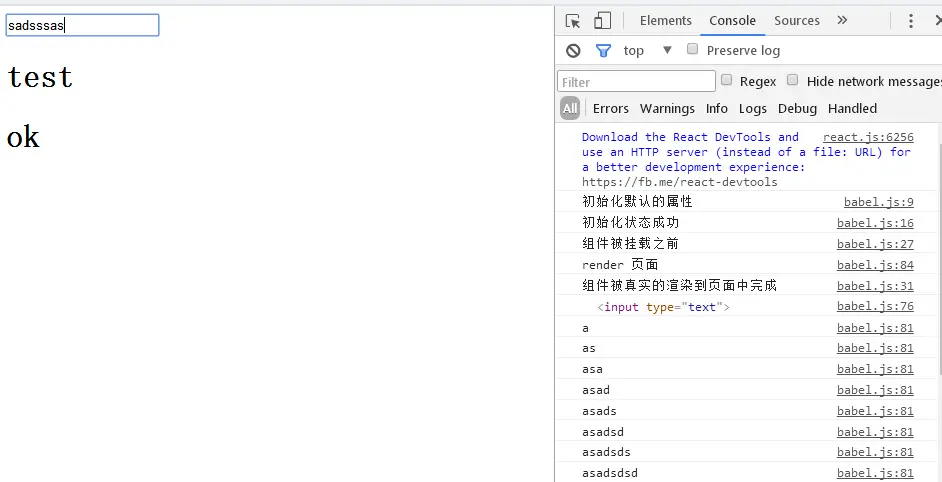This screenshot has height=482, width=942.
Task: Click the console log '初始化状态成功'
Action: (x=630, y=223)
